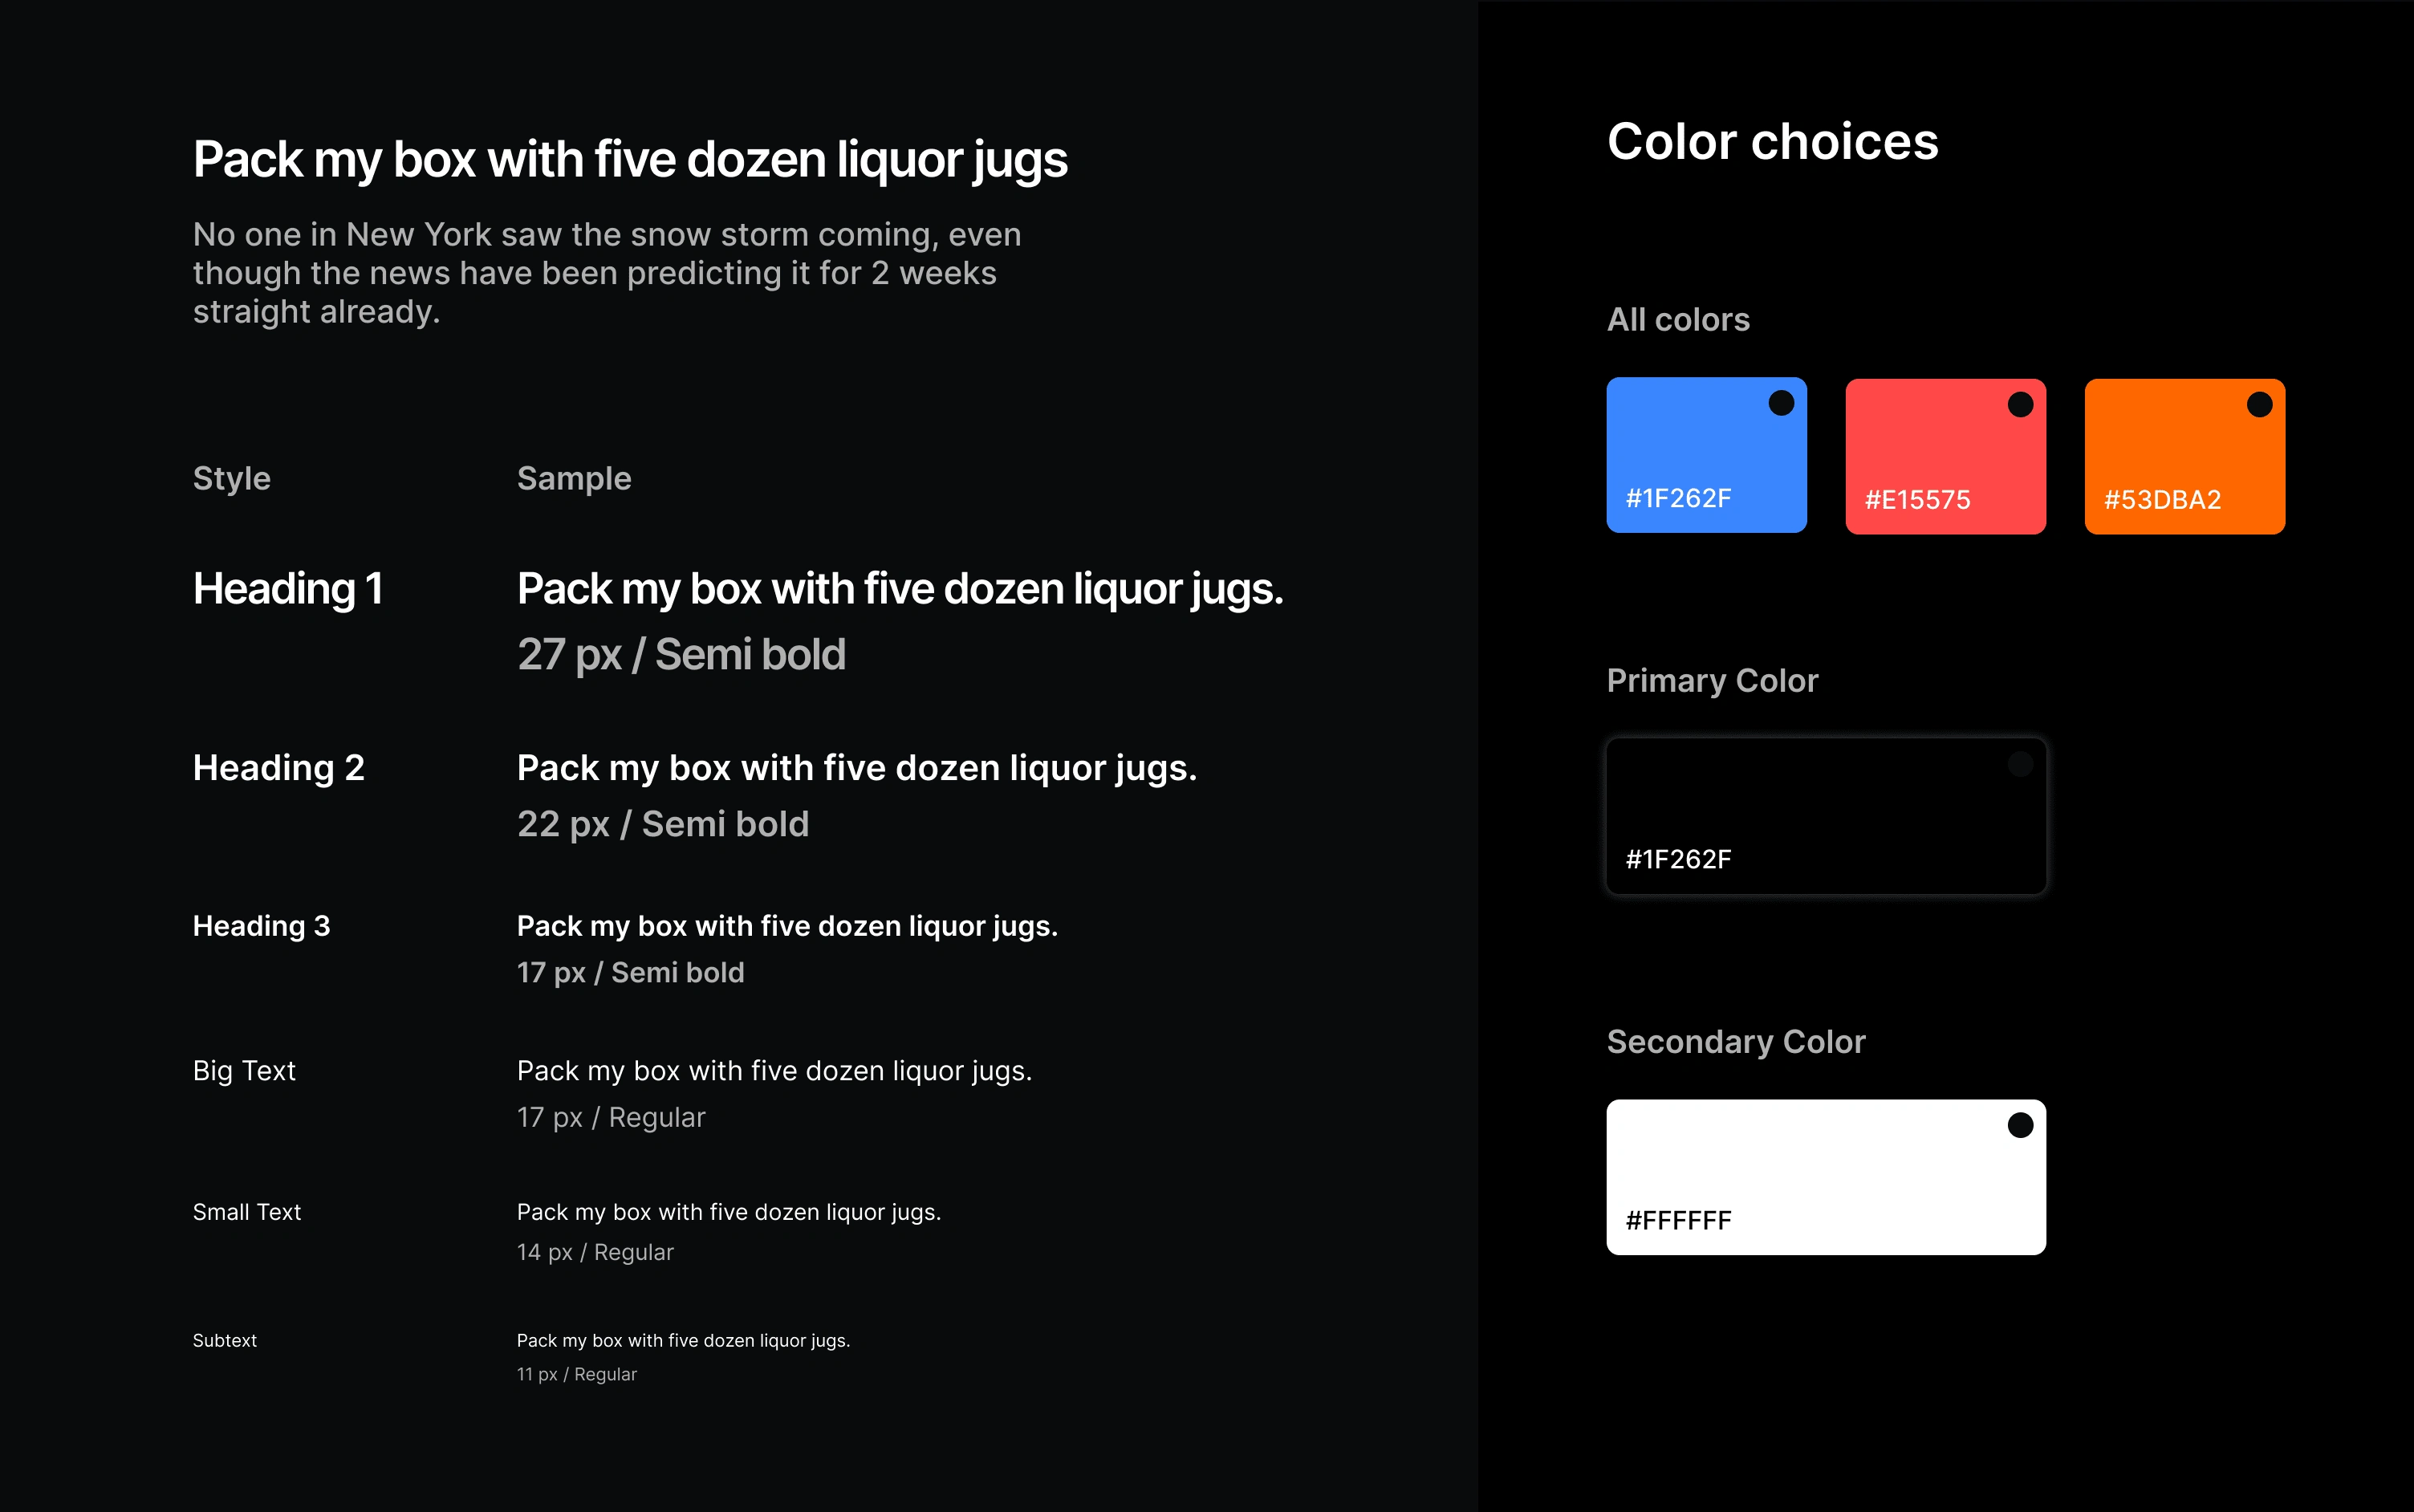Viewport: 2414px width, 1512px height.
Task: Click the '#53DBA2' hex label
Action: click(2162, 500)
